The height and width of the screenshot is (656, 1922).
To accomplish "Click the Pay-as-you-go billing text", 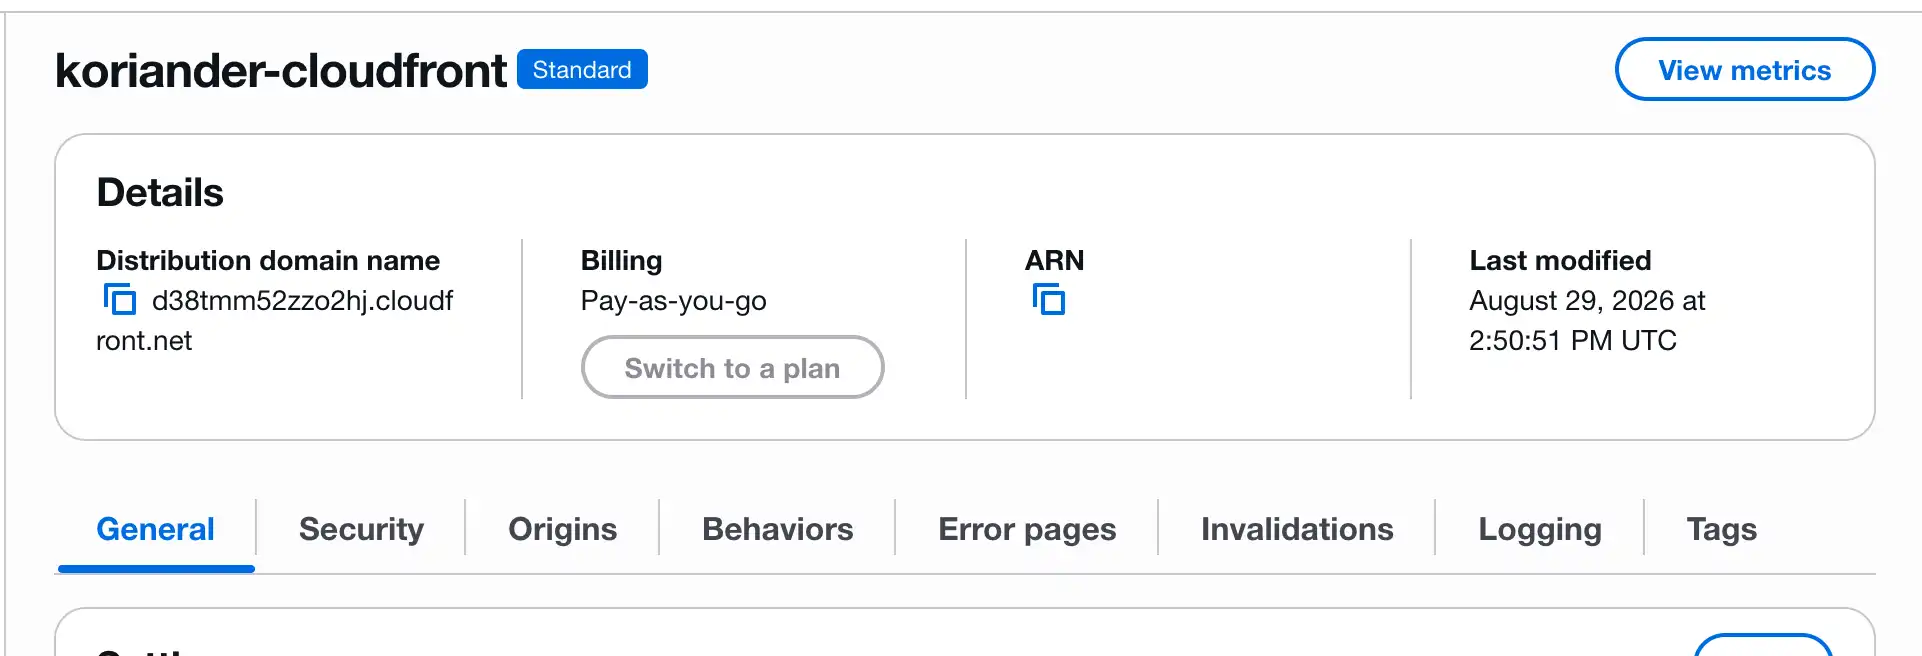I will [673, 300].
